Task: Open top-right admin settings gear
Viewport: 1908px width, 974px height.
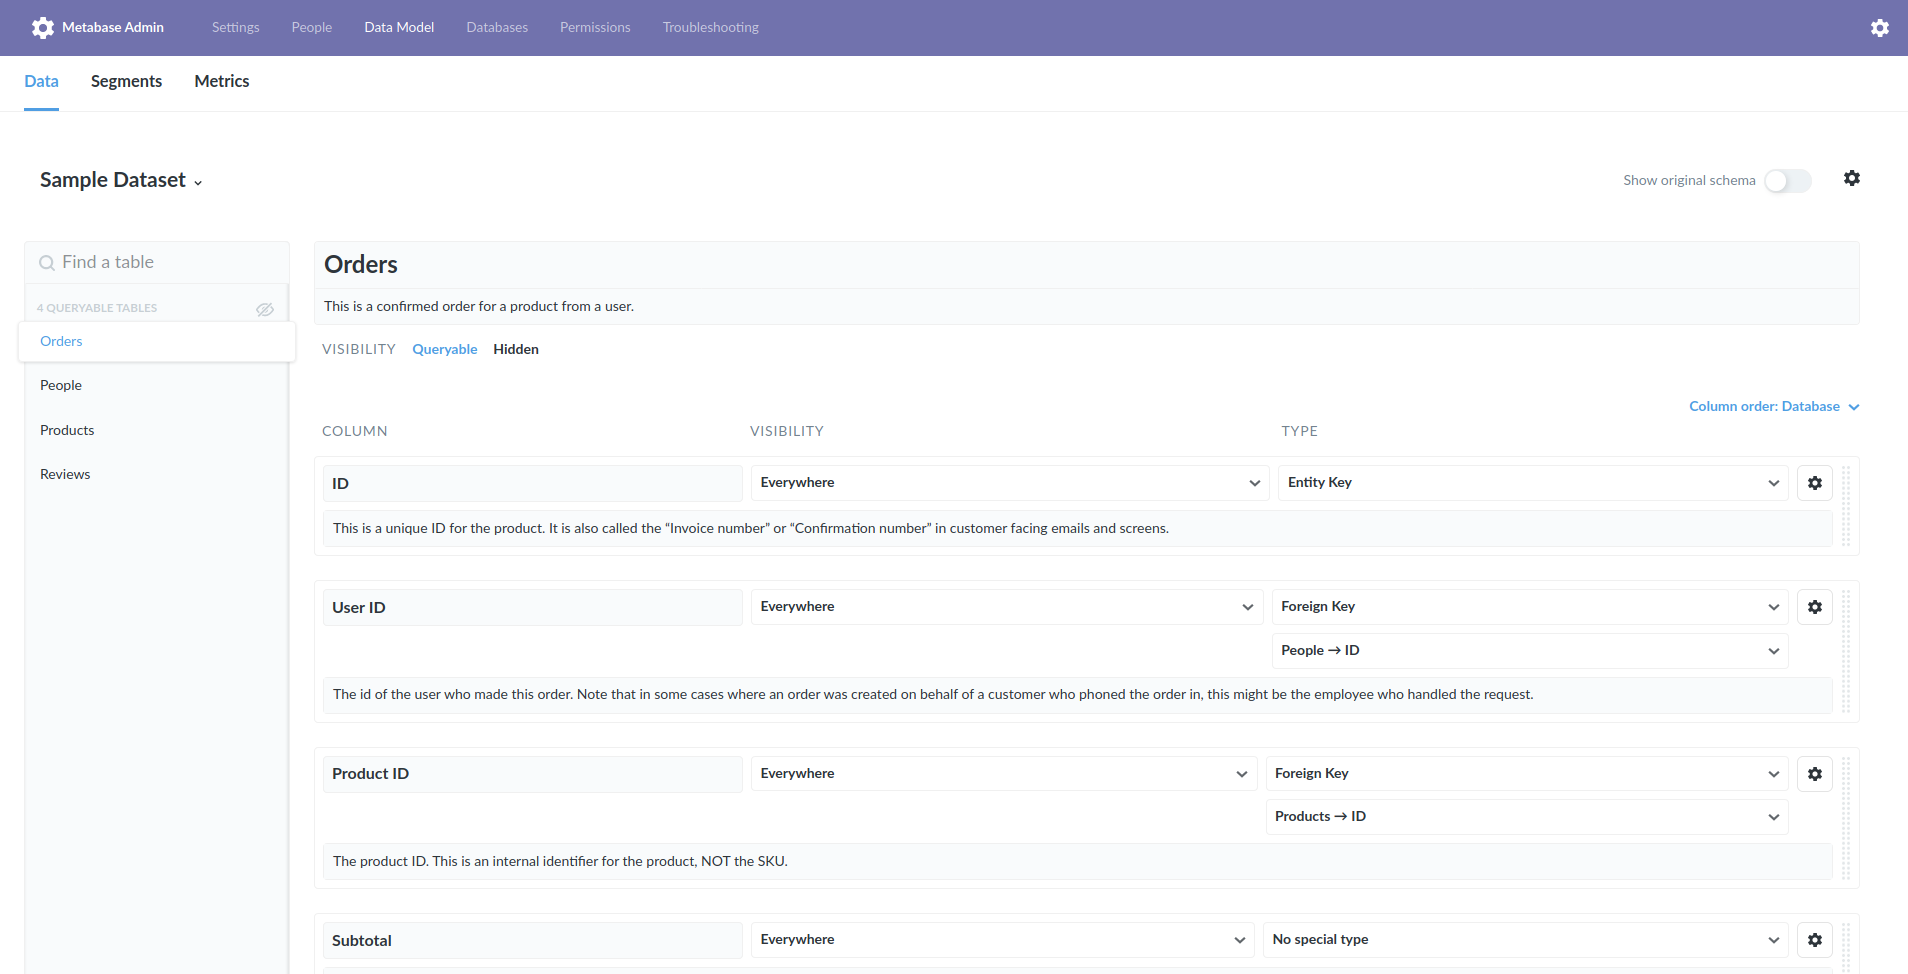Action: coord(1880,27)
